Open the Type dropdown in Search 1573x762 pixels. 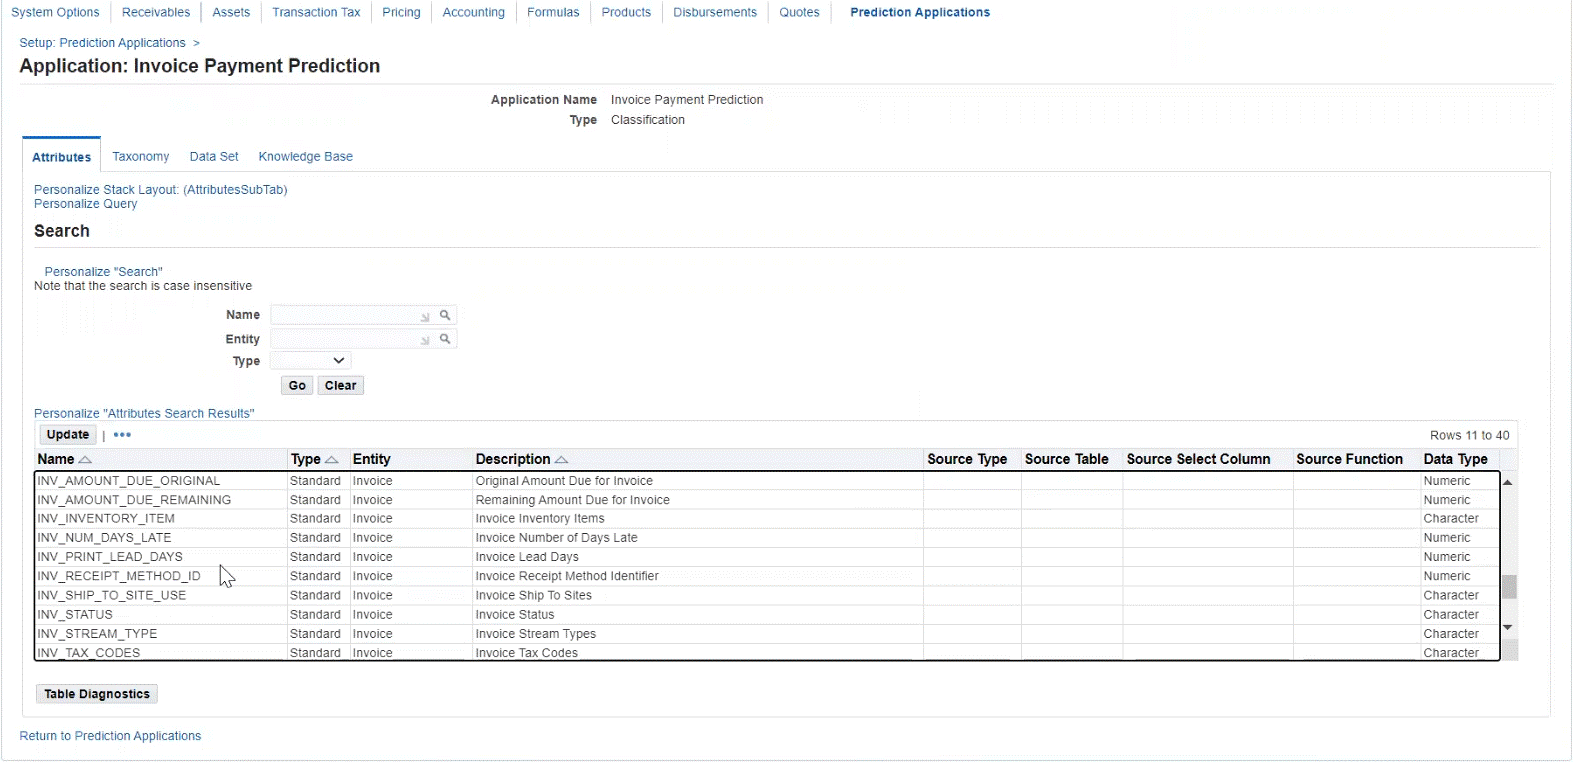(311, 361)
